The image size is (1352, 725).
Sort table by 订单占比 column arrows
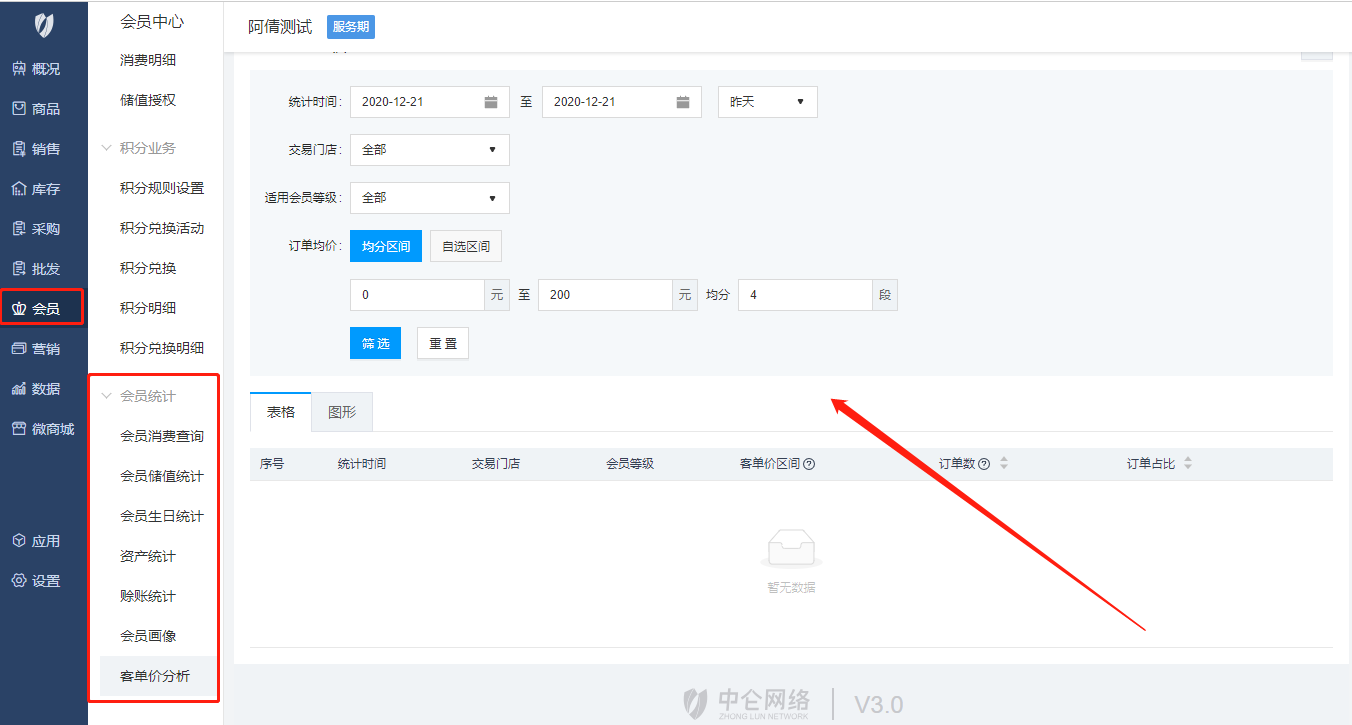1188,464
